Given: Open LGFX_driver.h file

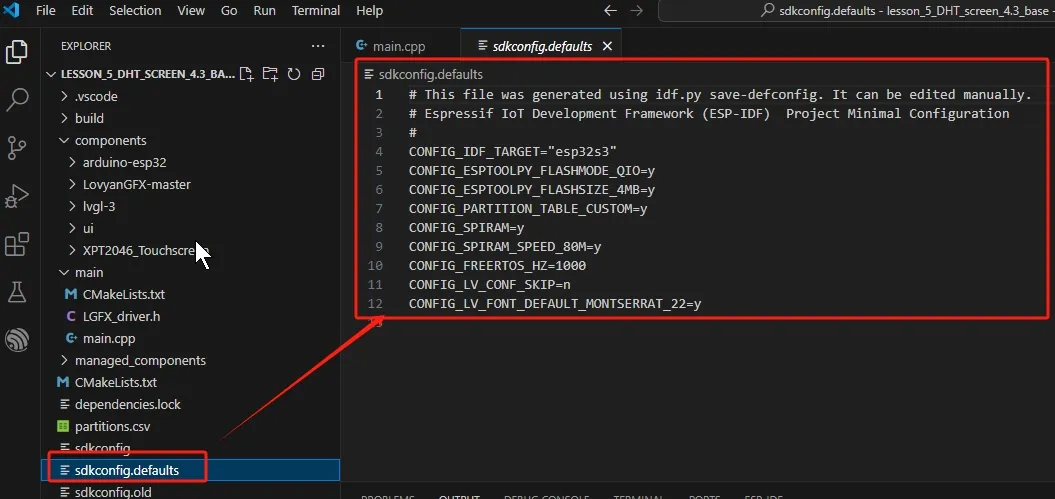Looking at the screenshot, I should 121,316.
